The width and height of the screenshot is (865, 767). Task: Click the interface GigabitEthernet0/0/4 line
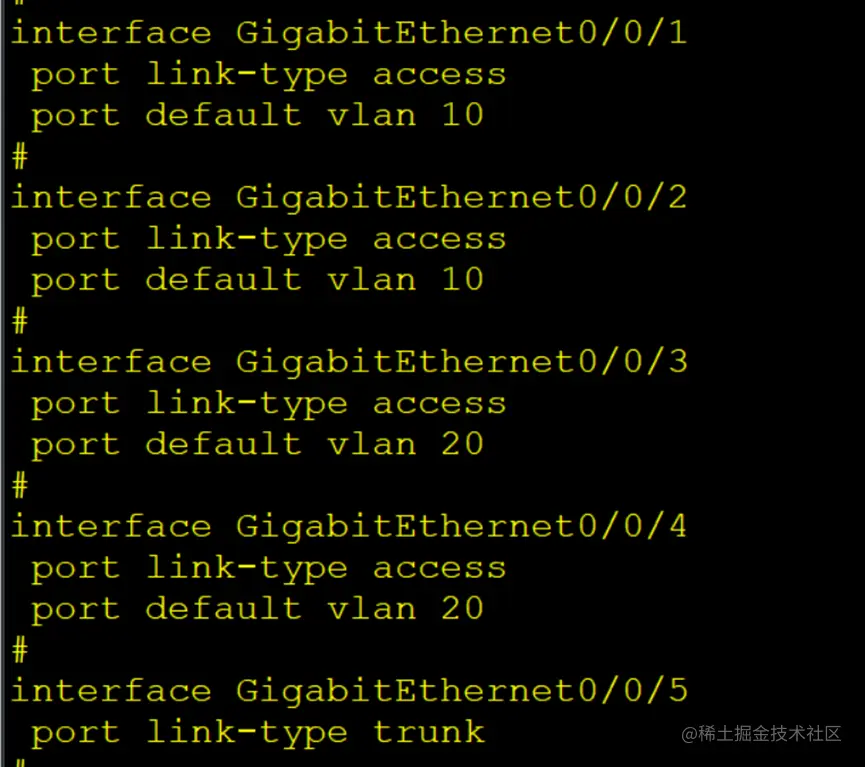pos(349,526)
